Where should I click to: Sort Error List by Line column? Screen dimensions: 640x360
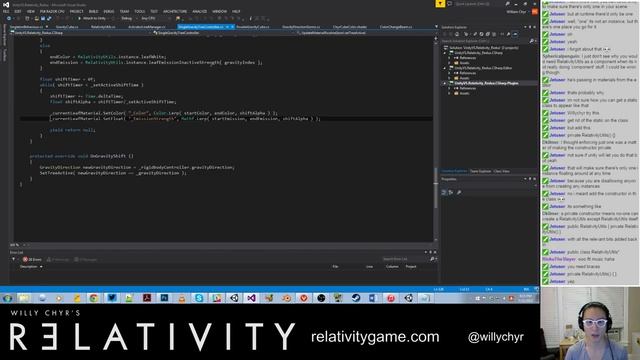pos(369,267)
